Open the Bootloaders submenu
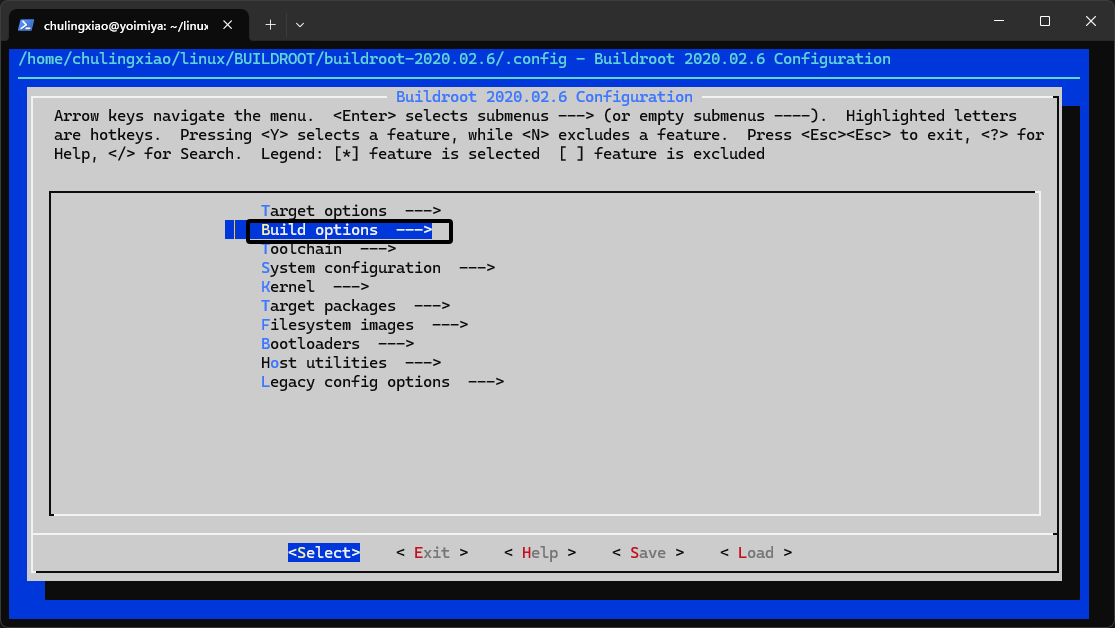 coord(337,344)
